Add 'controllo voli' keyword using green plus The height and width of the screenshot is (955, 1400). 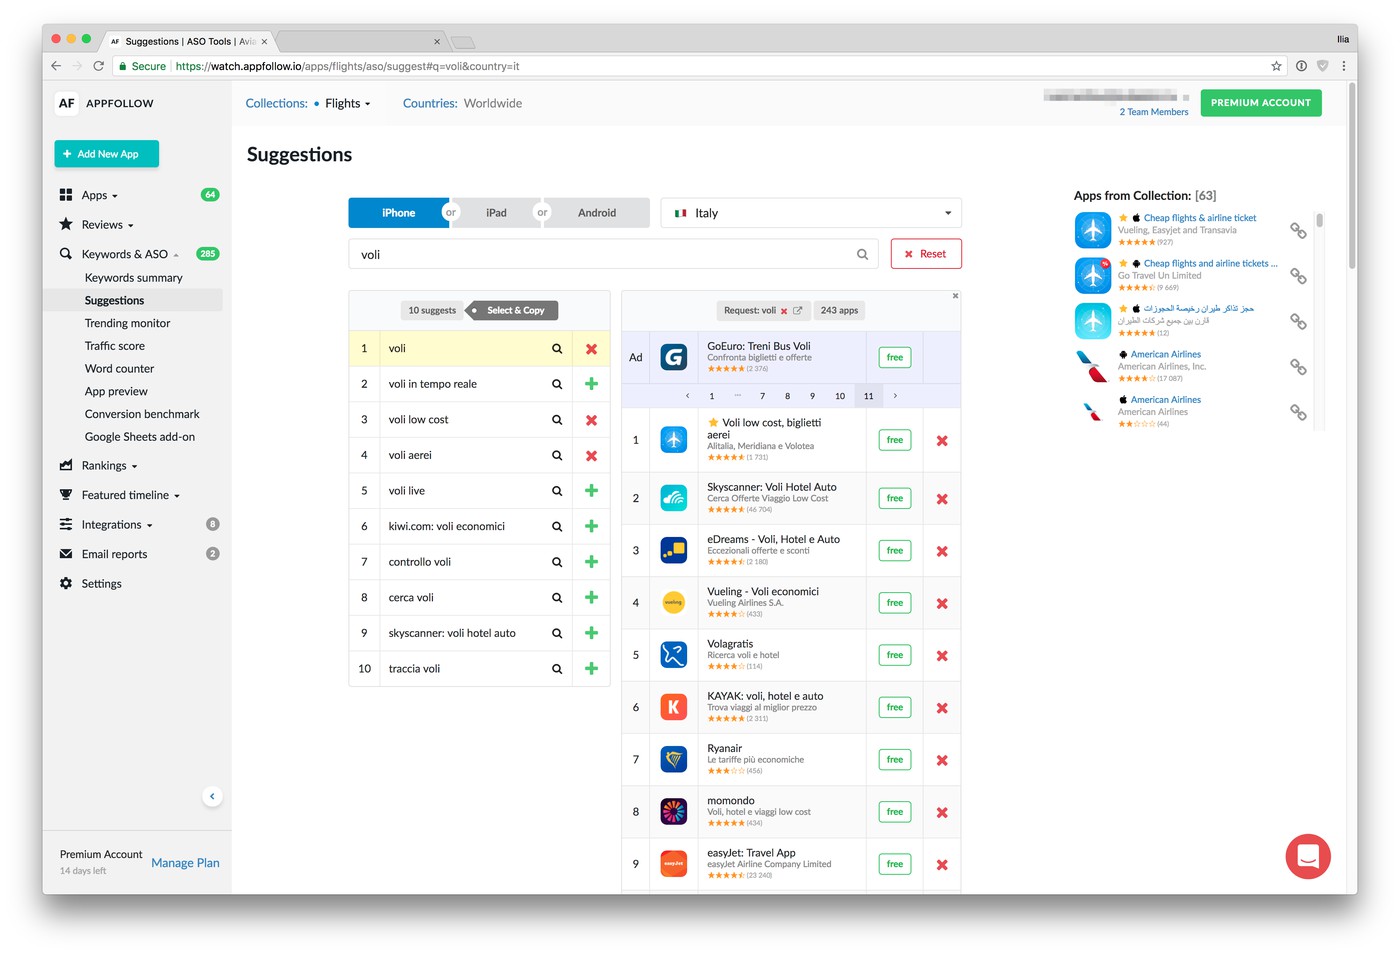tap(591, 562)
